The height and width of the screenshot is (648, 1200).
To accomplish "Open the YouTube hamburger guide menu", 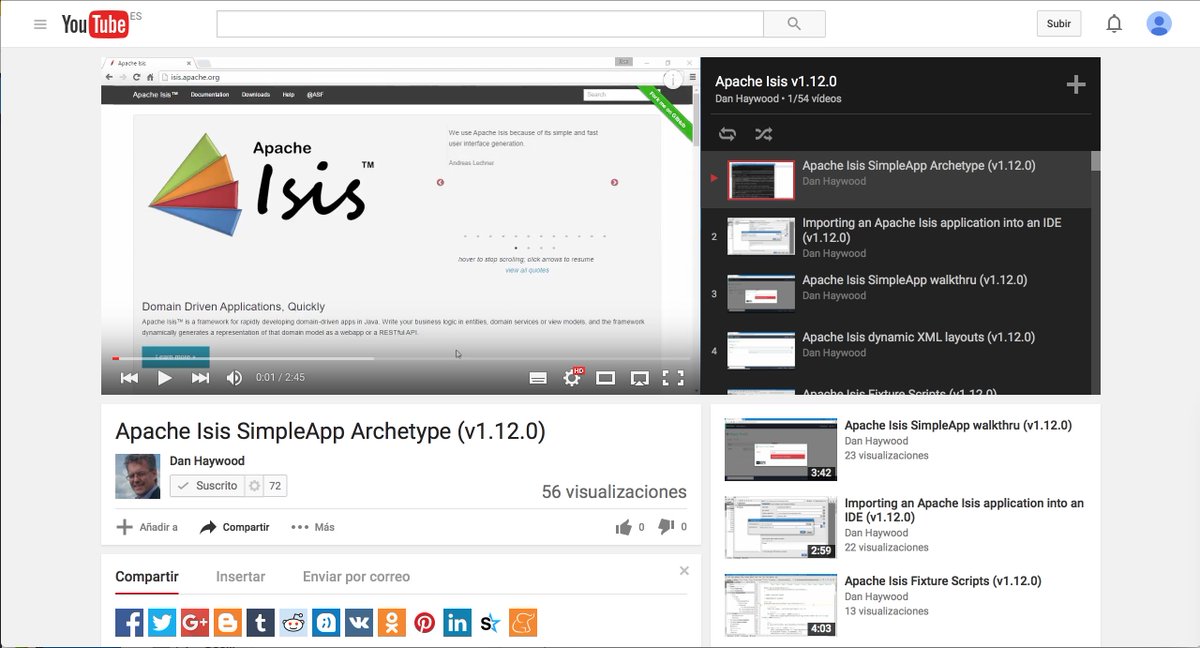I will click(40, 24).
